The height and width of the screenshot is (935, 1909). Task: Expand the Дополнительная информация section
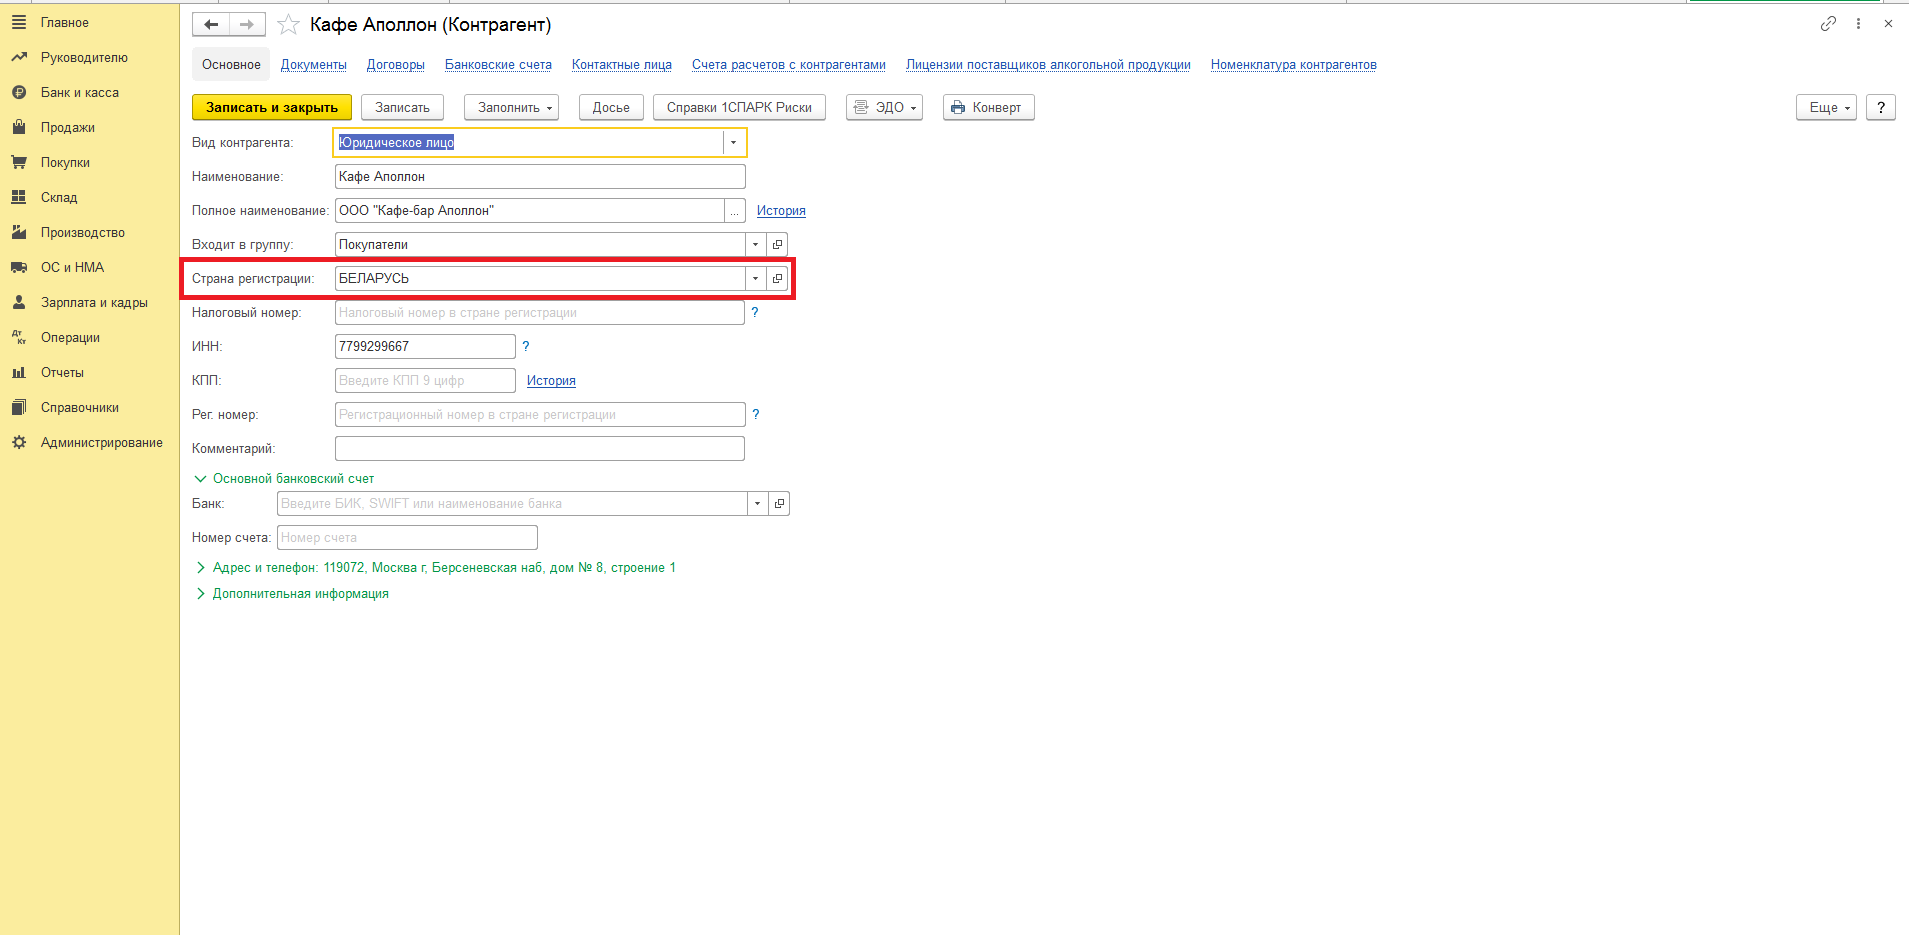click(291, 593)
